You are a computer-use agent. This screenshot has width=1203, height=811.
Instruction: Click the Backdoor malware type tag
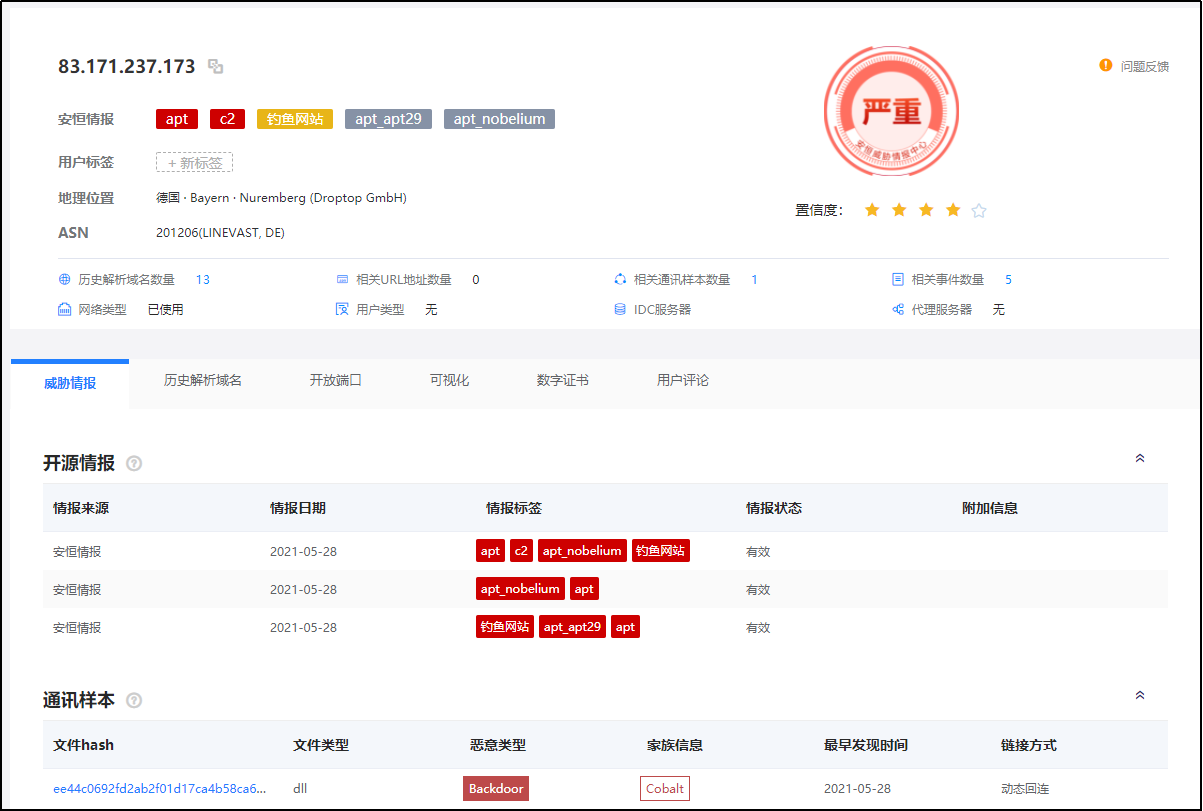[496, 789]
